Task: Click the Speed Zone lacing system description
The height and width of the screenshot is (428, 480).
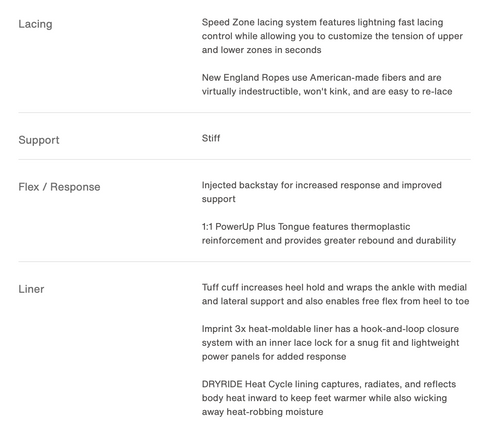Action: click(332, 36)
